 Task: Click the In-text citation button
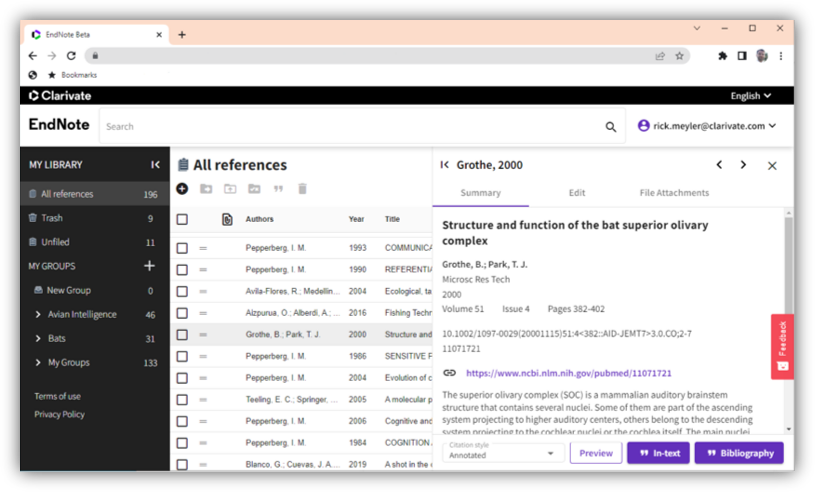pyautogui.click(x=659, y=453)
